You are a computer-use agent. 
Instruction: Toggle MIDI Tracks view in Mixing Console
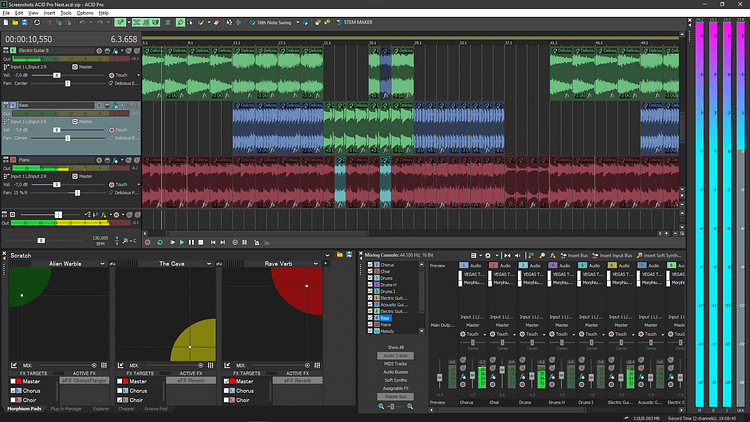tap(396, 364)
